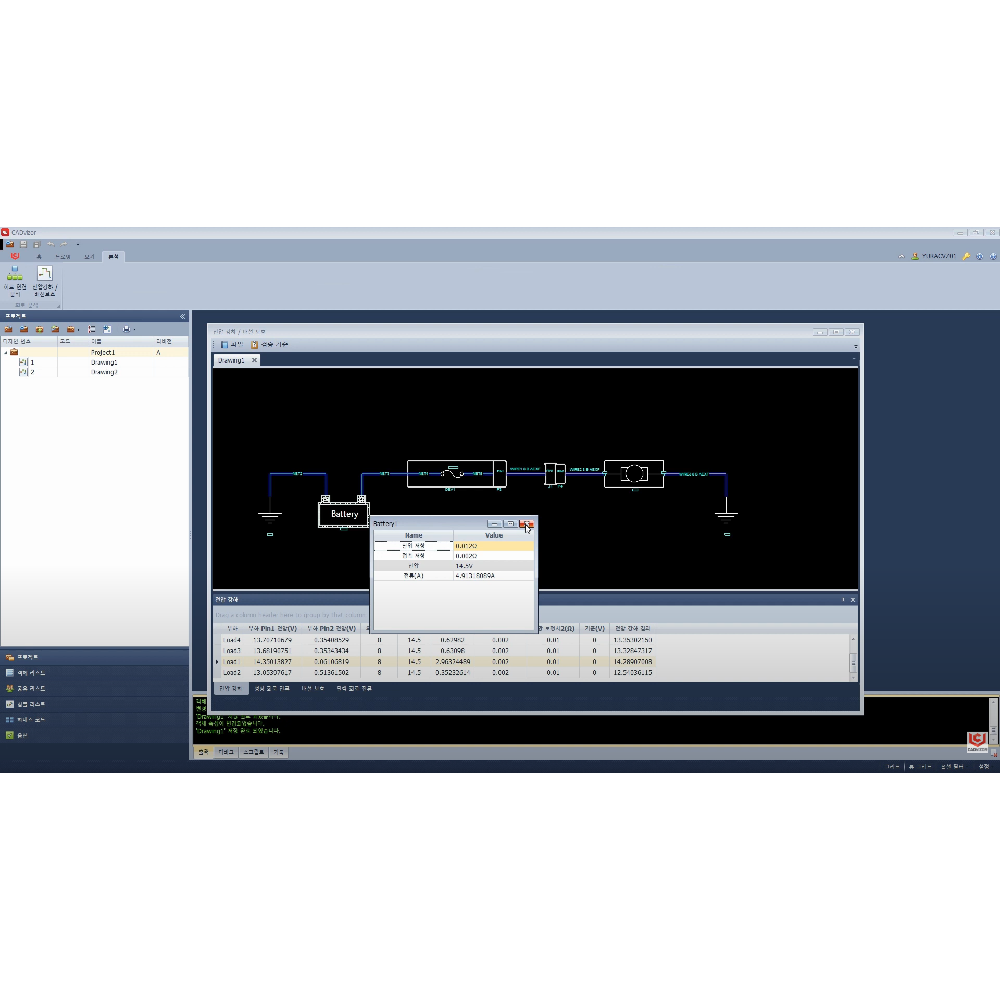Select the Battery component in the schematic
Screen dimensions: 1000x1000
point(344,514)
